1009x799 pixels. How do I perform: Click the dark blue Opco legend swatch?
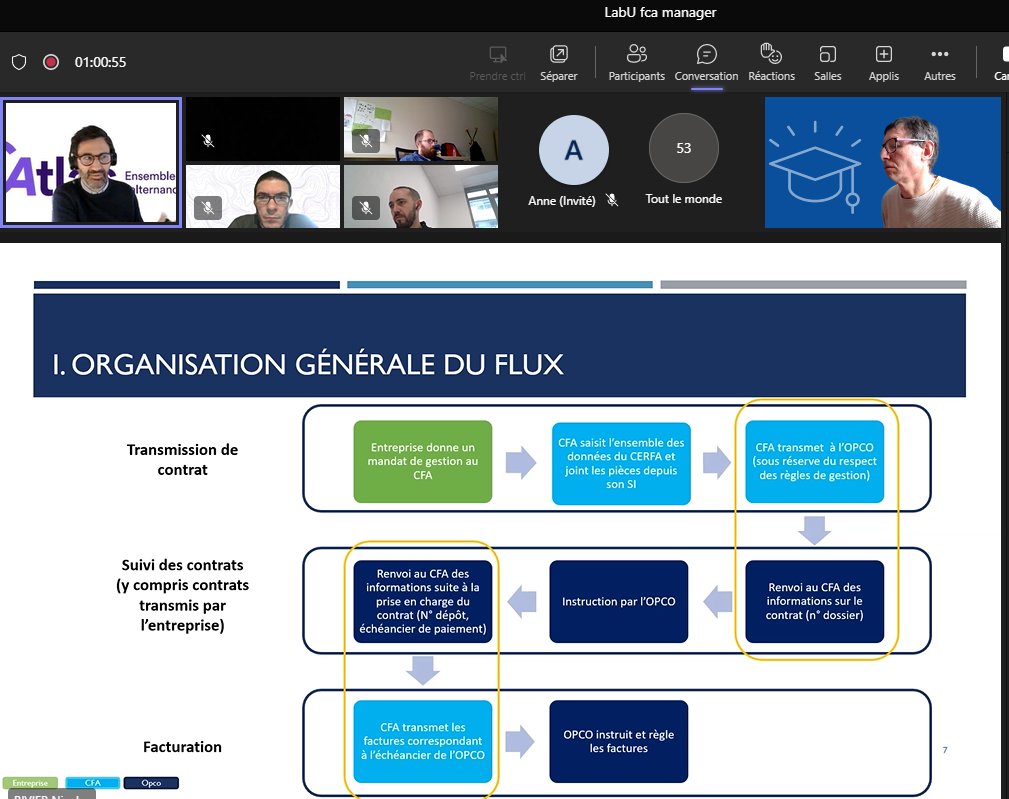[151, 783]
